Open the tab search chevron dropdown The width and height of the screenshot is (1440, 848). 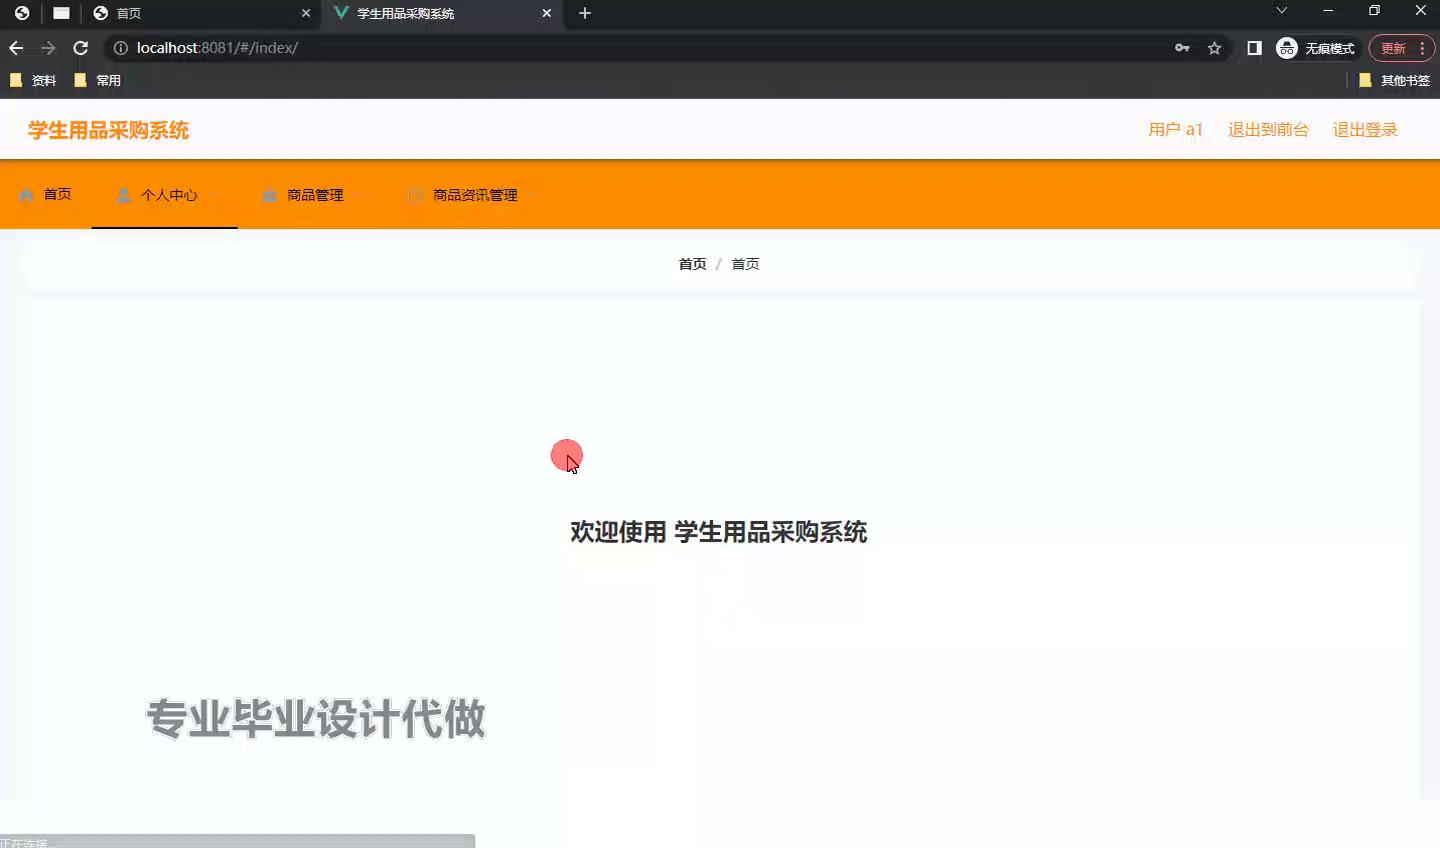coord(1281,11)
